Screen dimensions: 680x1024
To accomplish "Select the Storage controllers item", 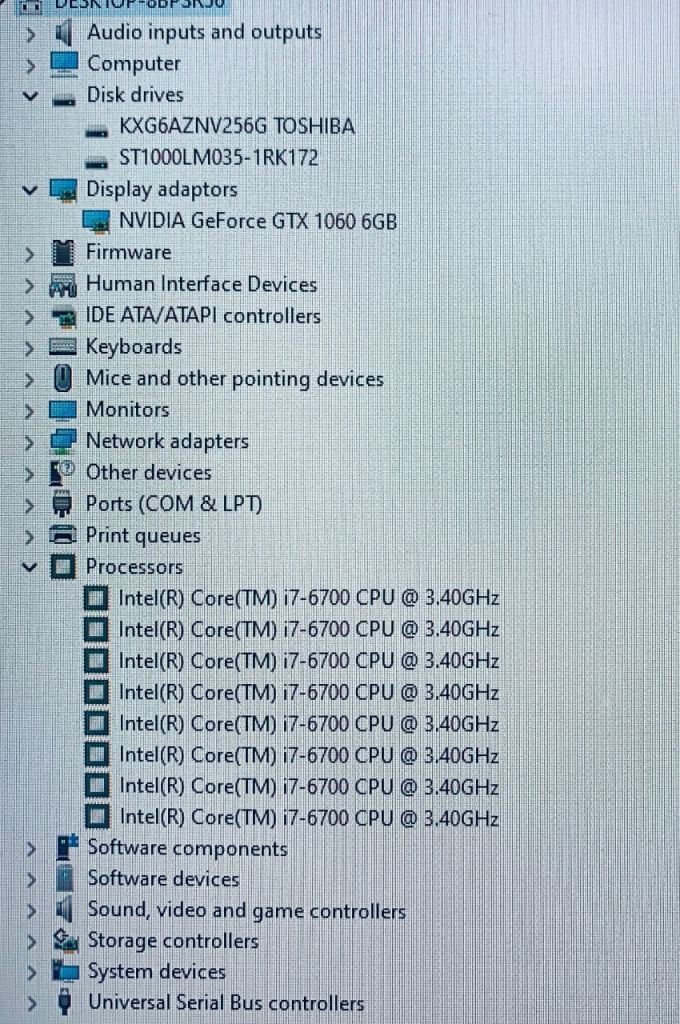I will [172, 941].
